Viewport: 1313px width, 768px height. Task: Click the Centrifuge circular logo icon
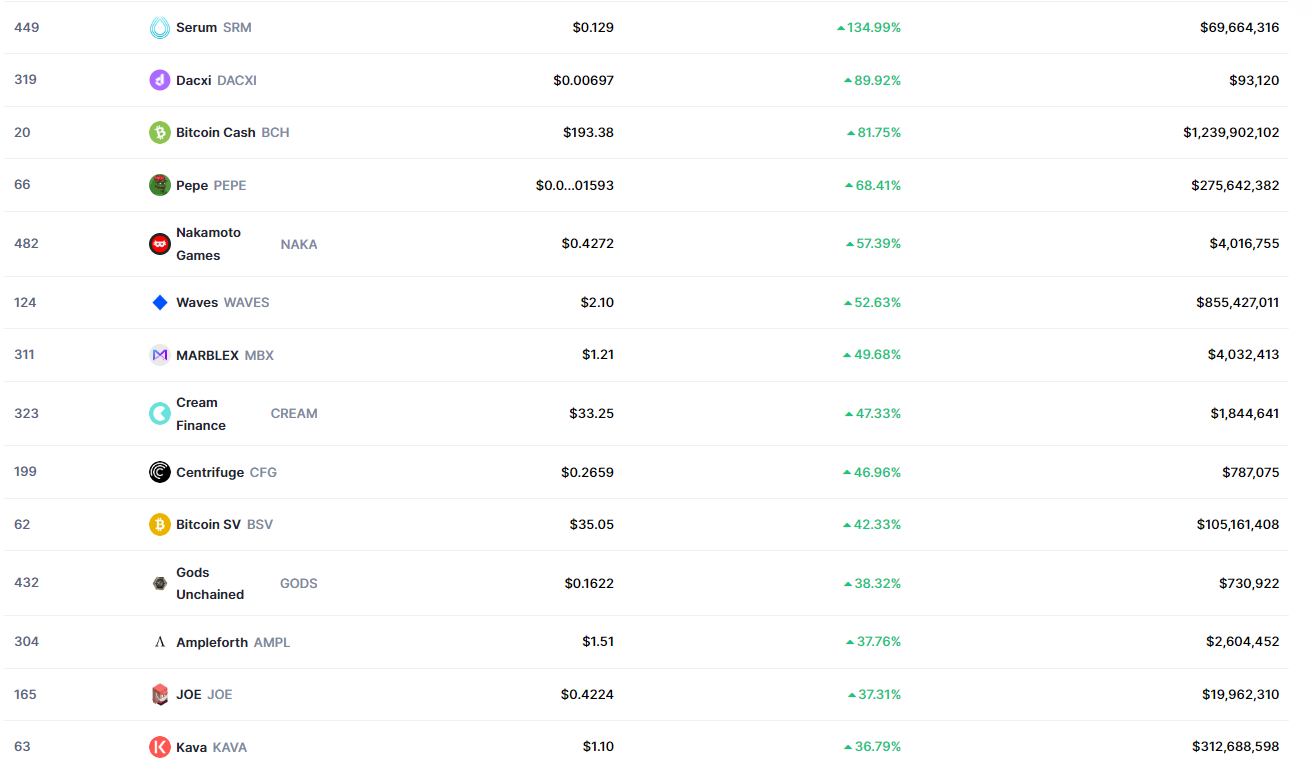(160, 472)
